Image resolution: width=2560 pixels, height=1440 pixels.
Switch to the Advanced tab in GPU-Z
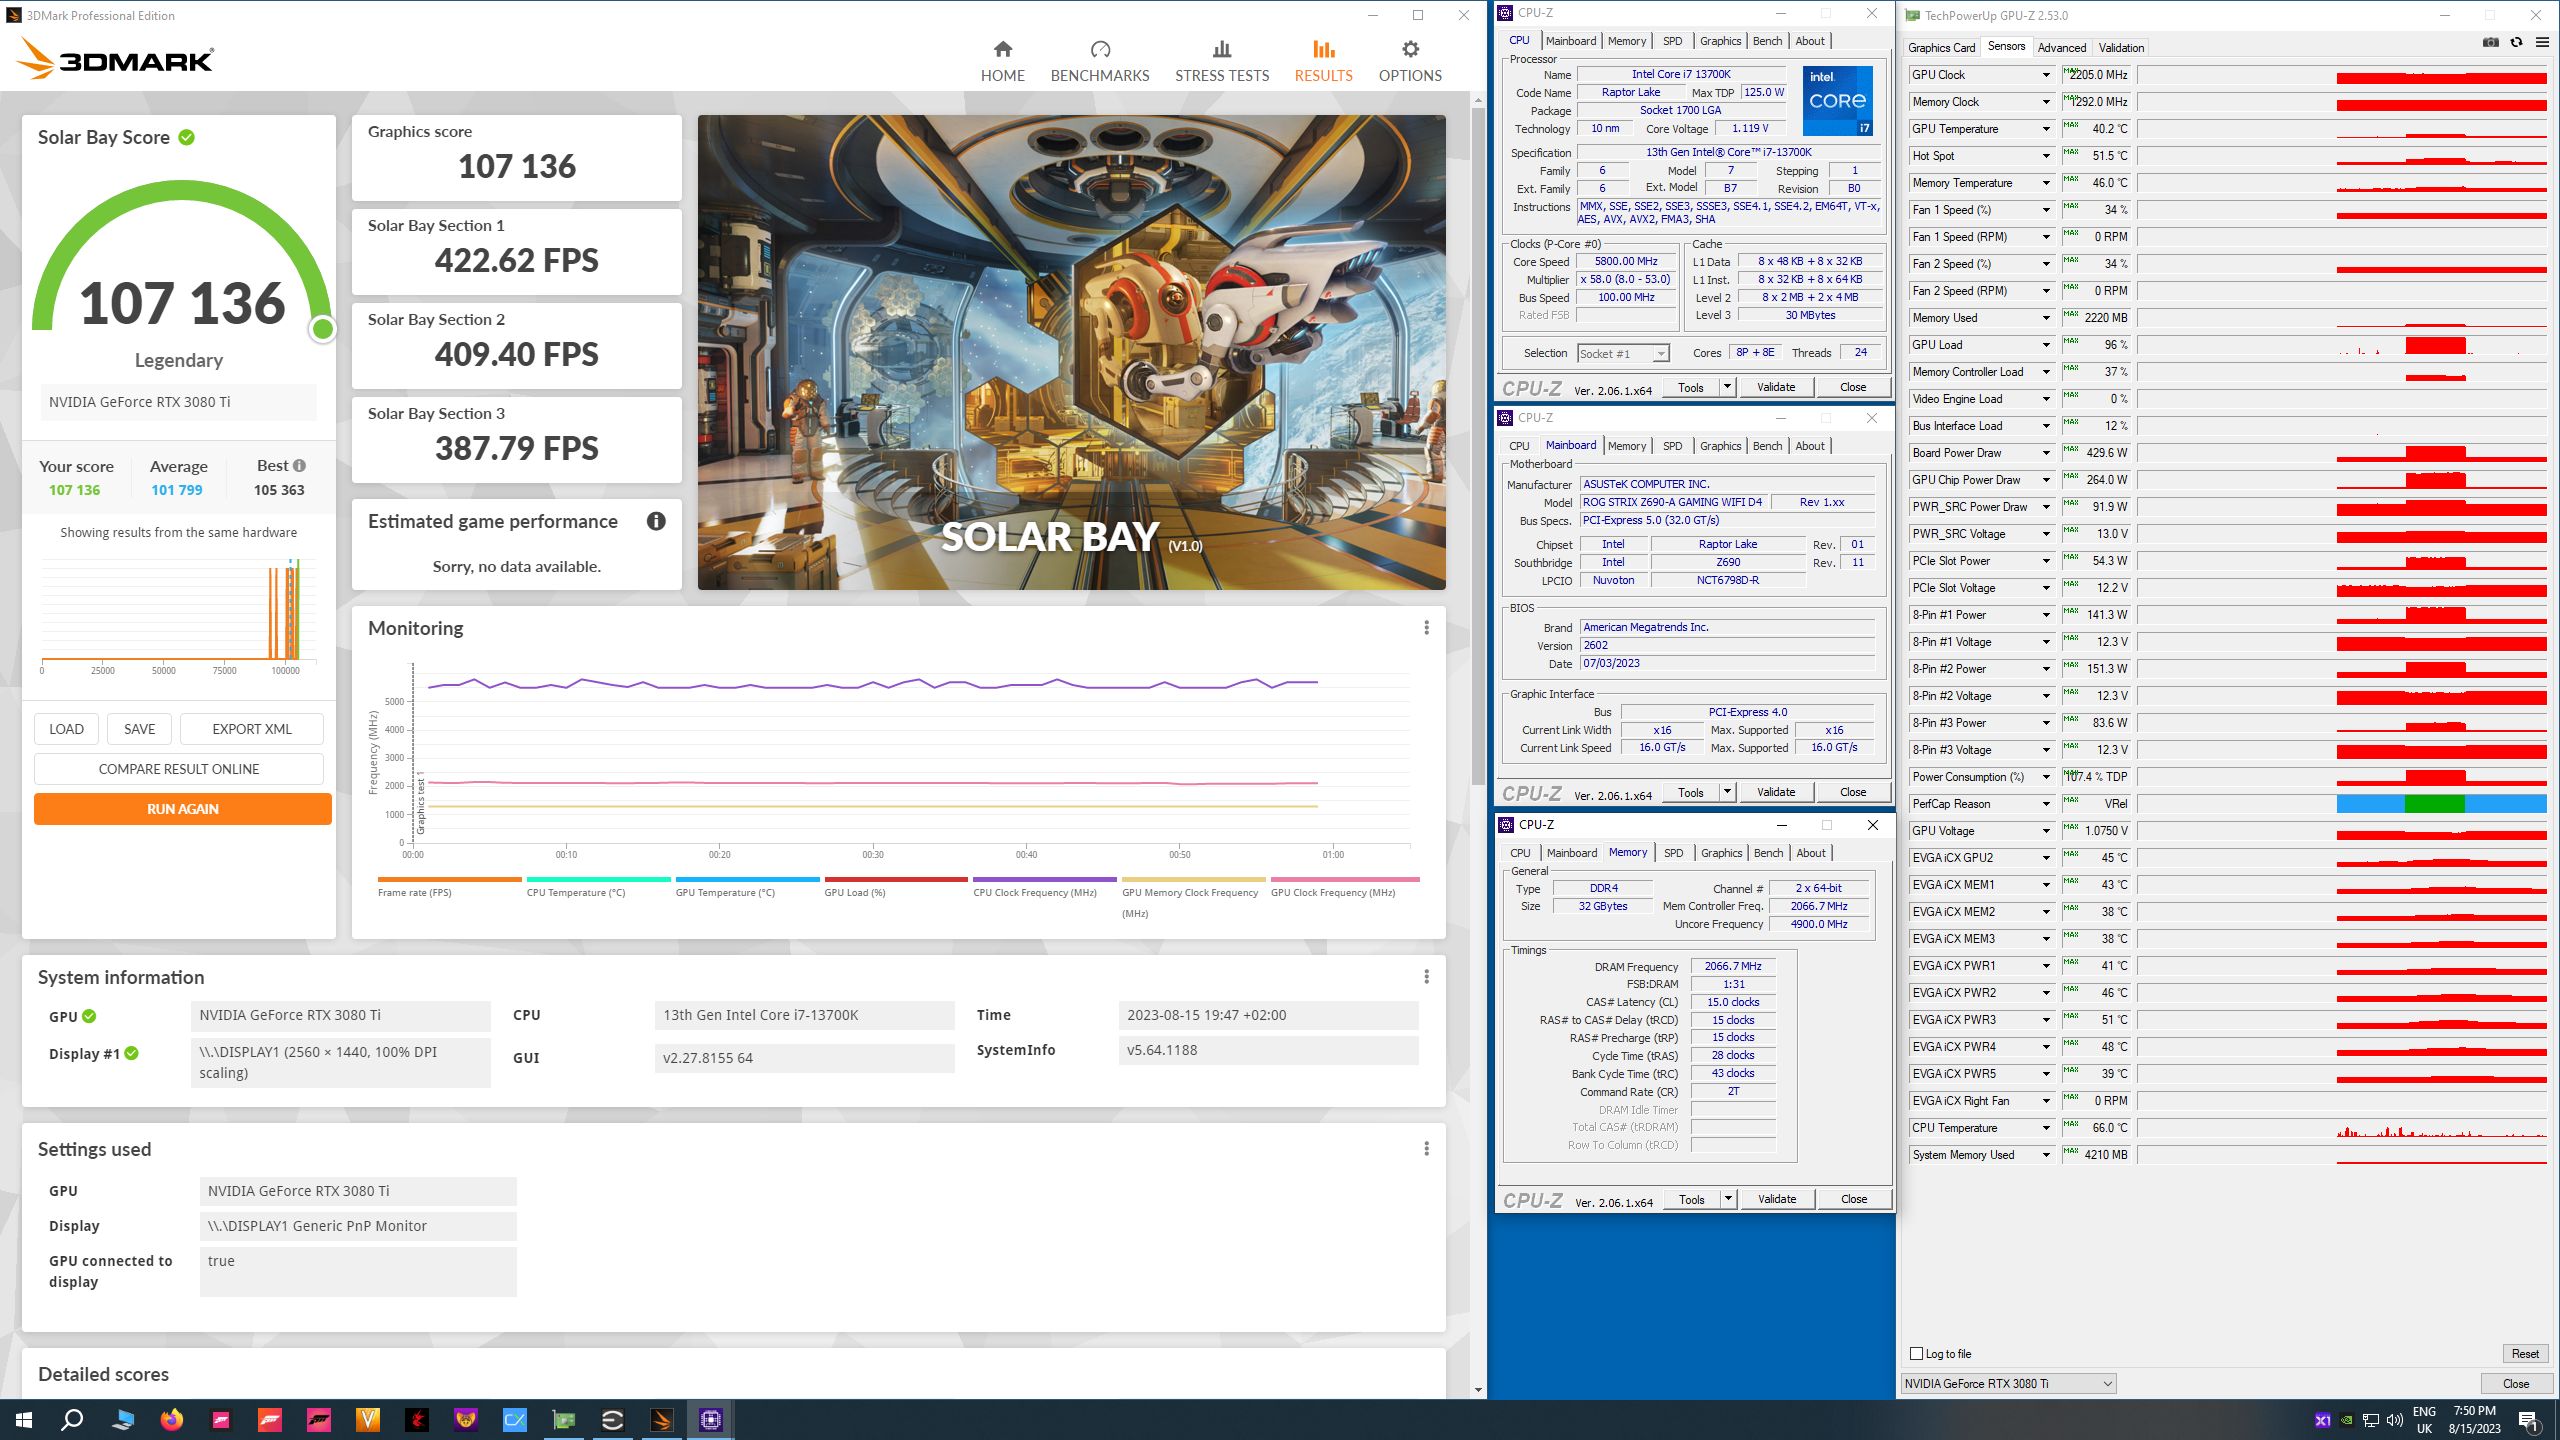(x=2061, y=48)
